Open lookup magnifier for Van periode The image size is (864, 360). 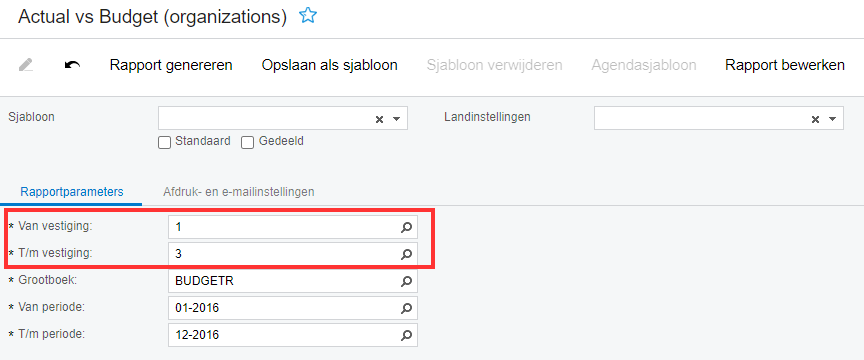pyautogui.click(x=406, y=308)
